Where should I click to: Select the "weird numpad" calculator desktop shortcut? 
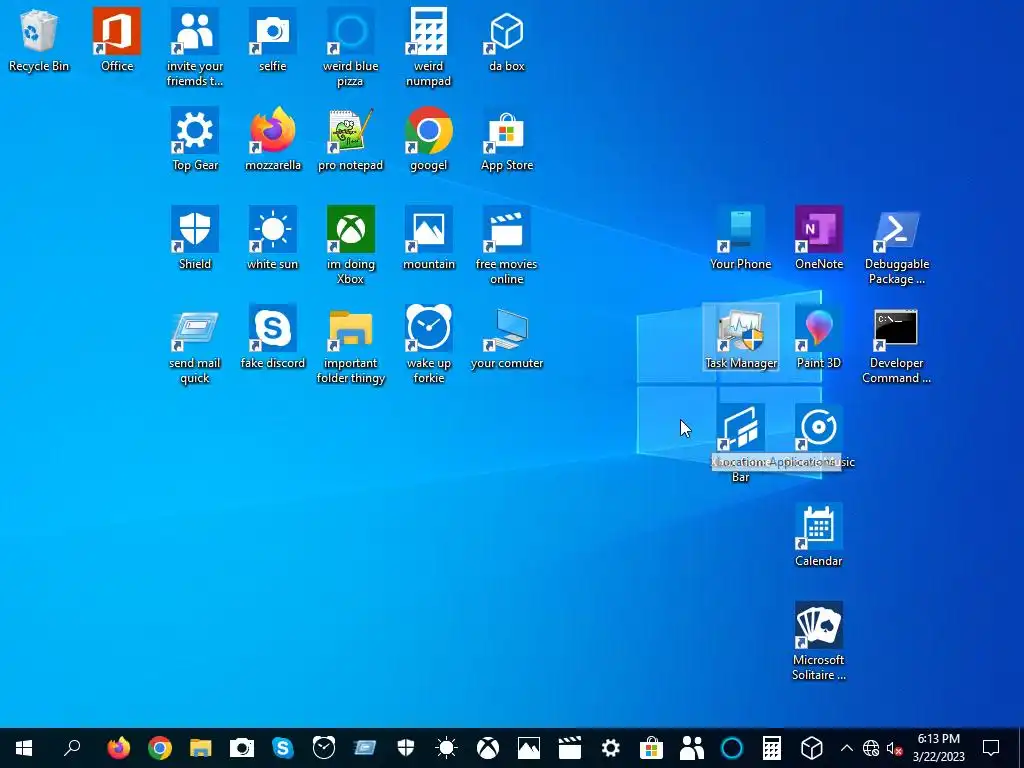click(428, 47)
